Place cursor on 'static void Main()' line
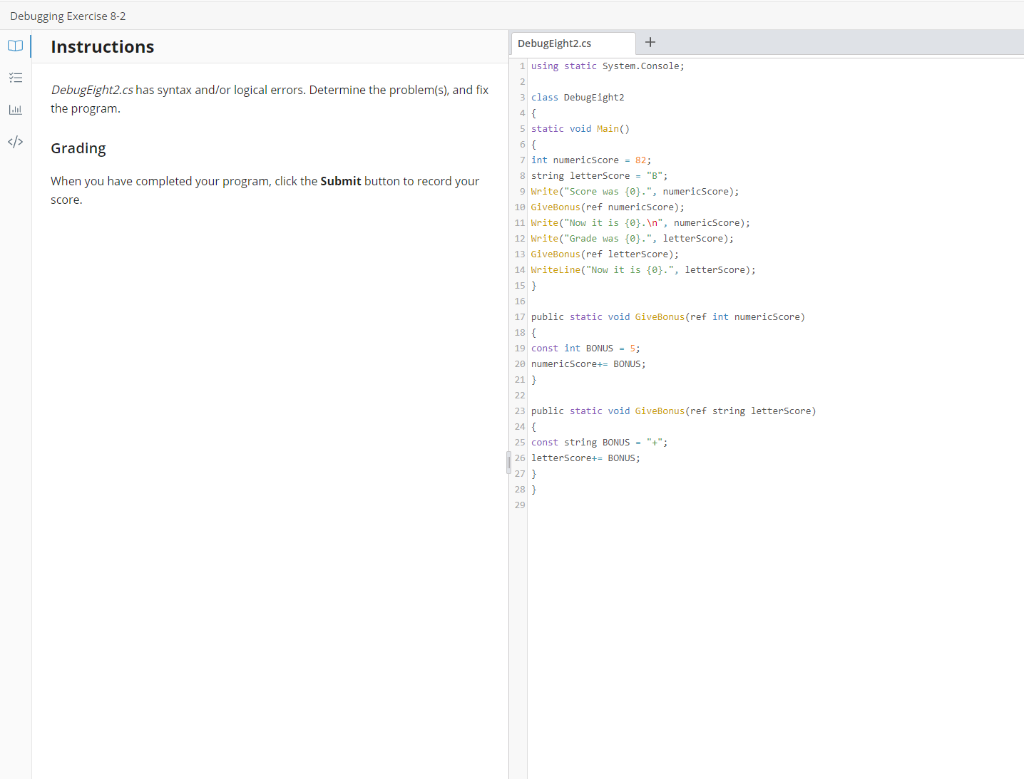This screenshot has height=779, width=1024. coord(580,129)
